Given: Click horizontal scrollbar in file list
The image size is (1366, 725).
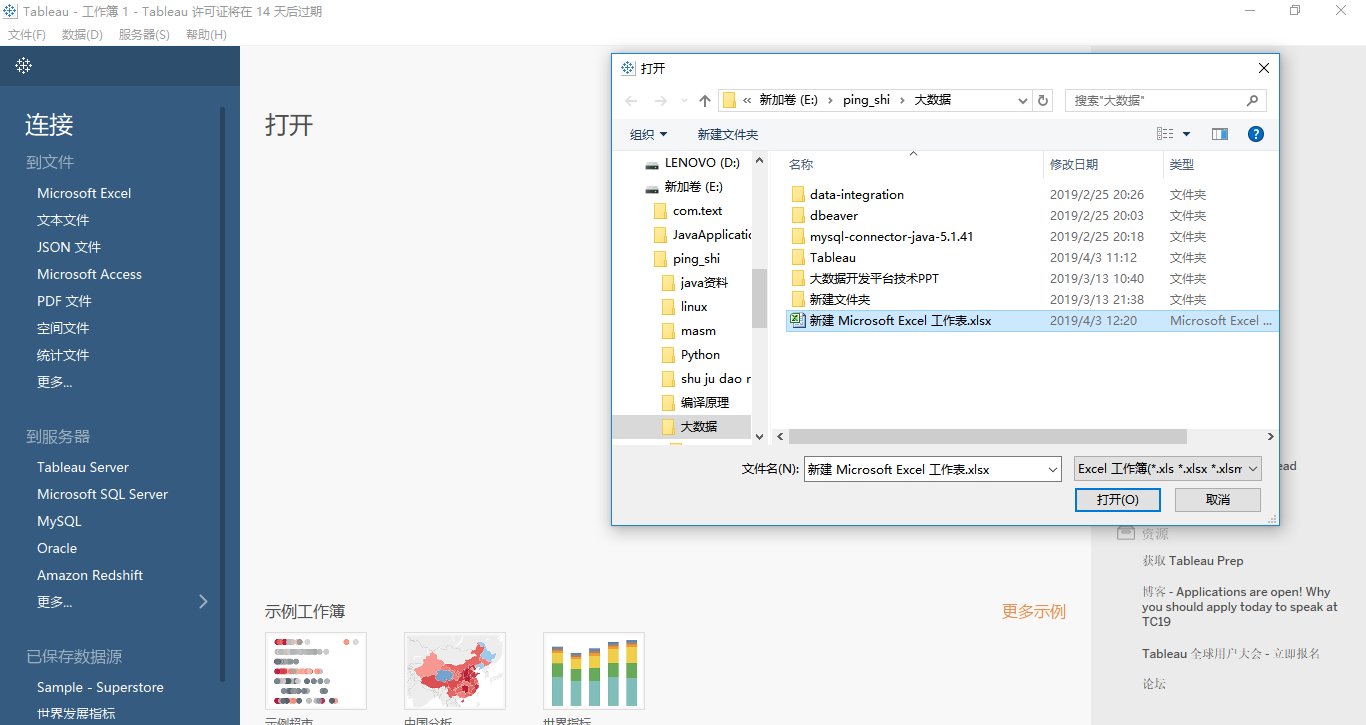Looking at the screenshot, I should point(987,437).
